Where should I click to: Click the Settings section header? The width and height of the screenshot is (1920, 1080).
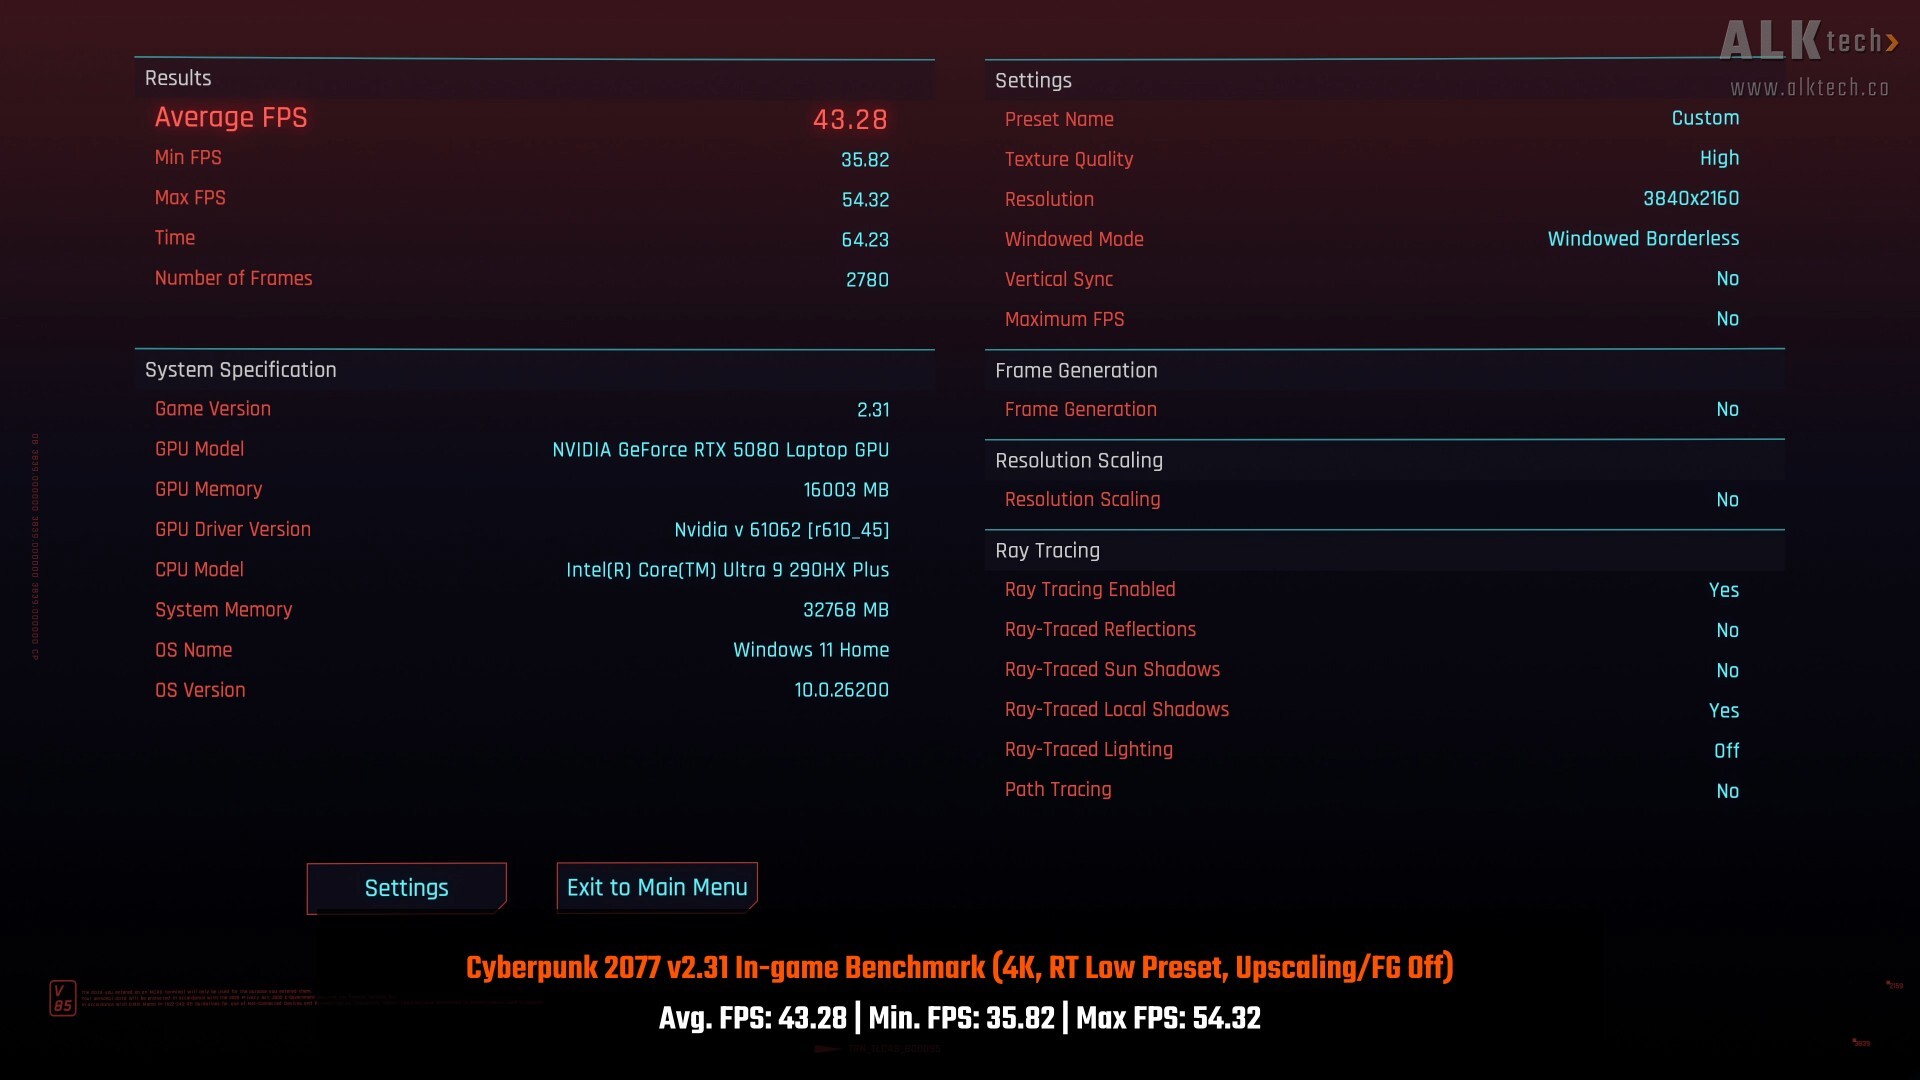(1033, 80)
